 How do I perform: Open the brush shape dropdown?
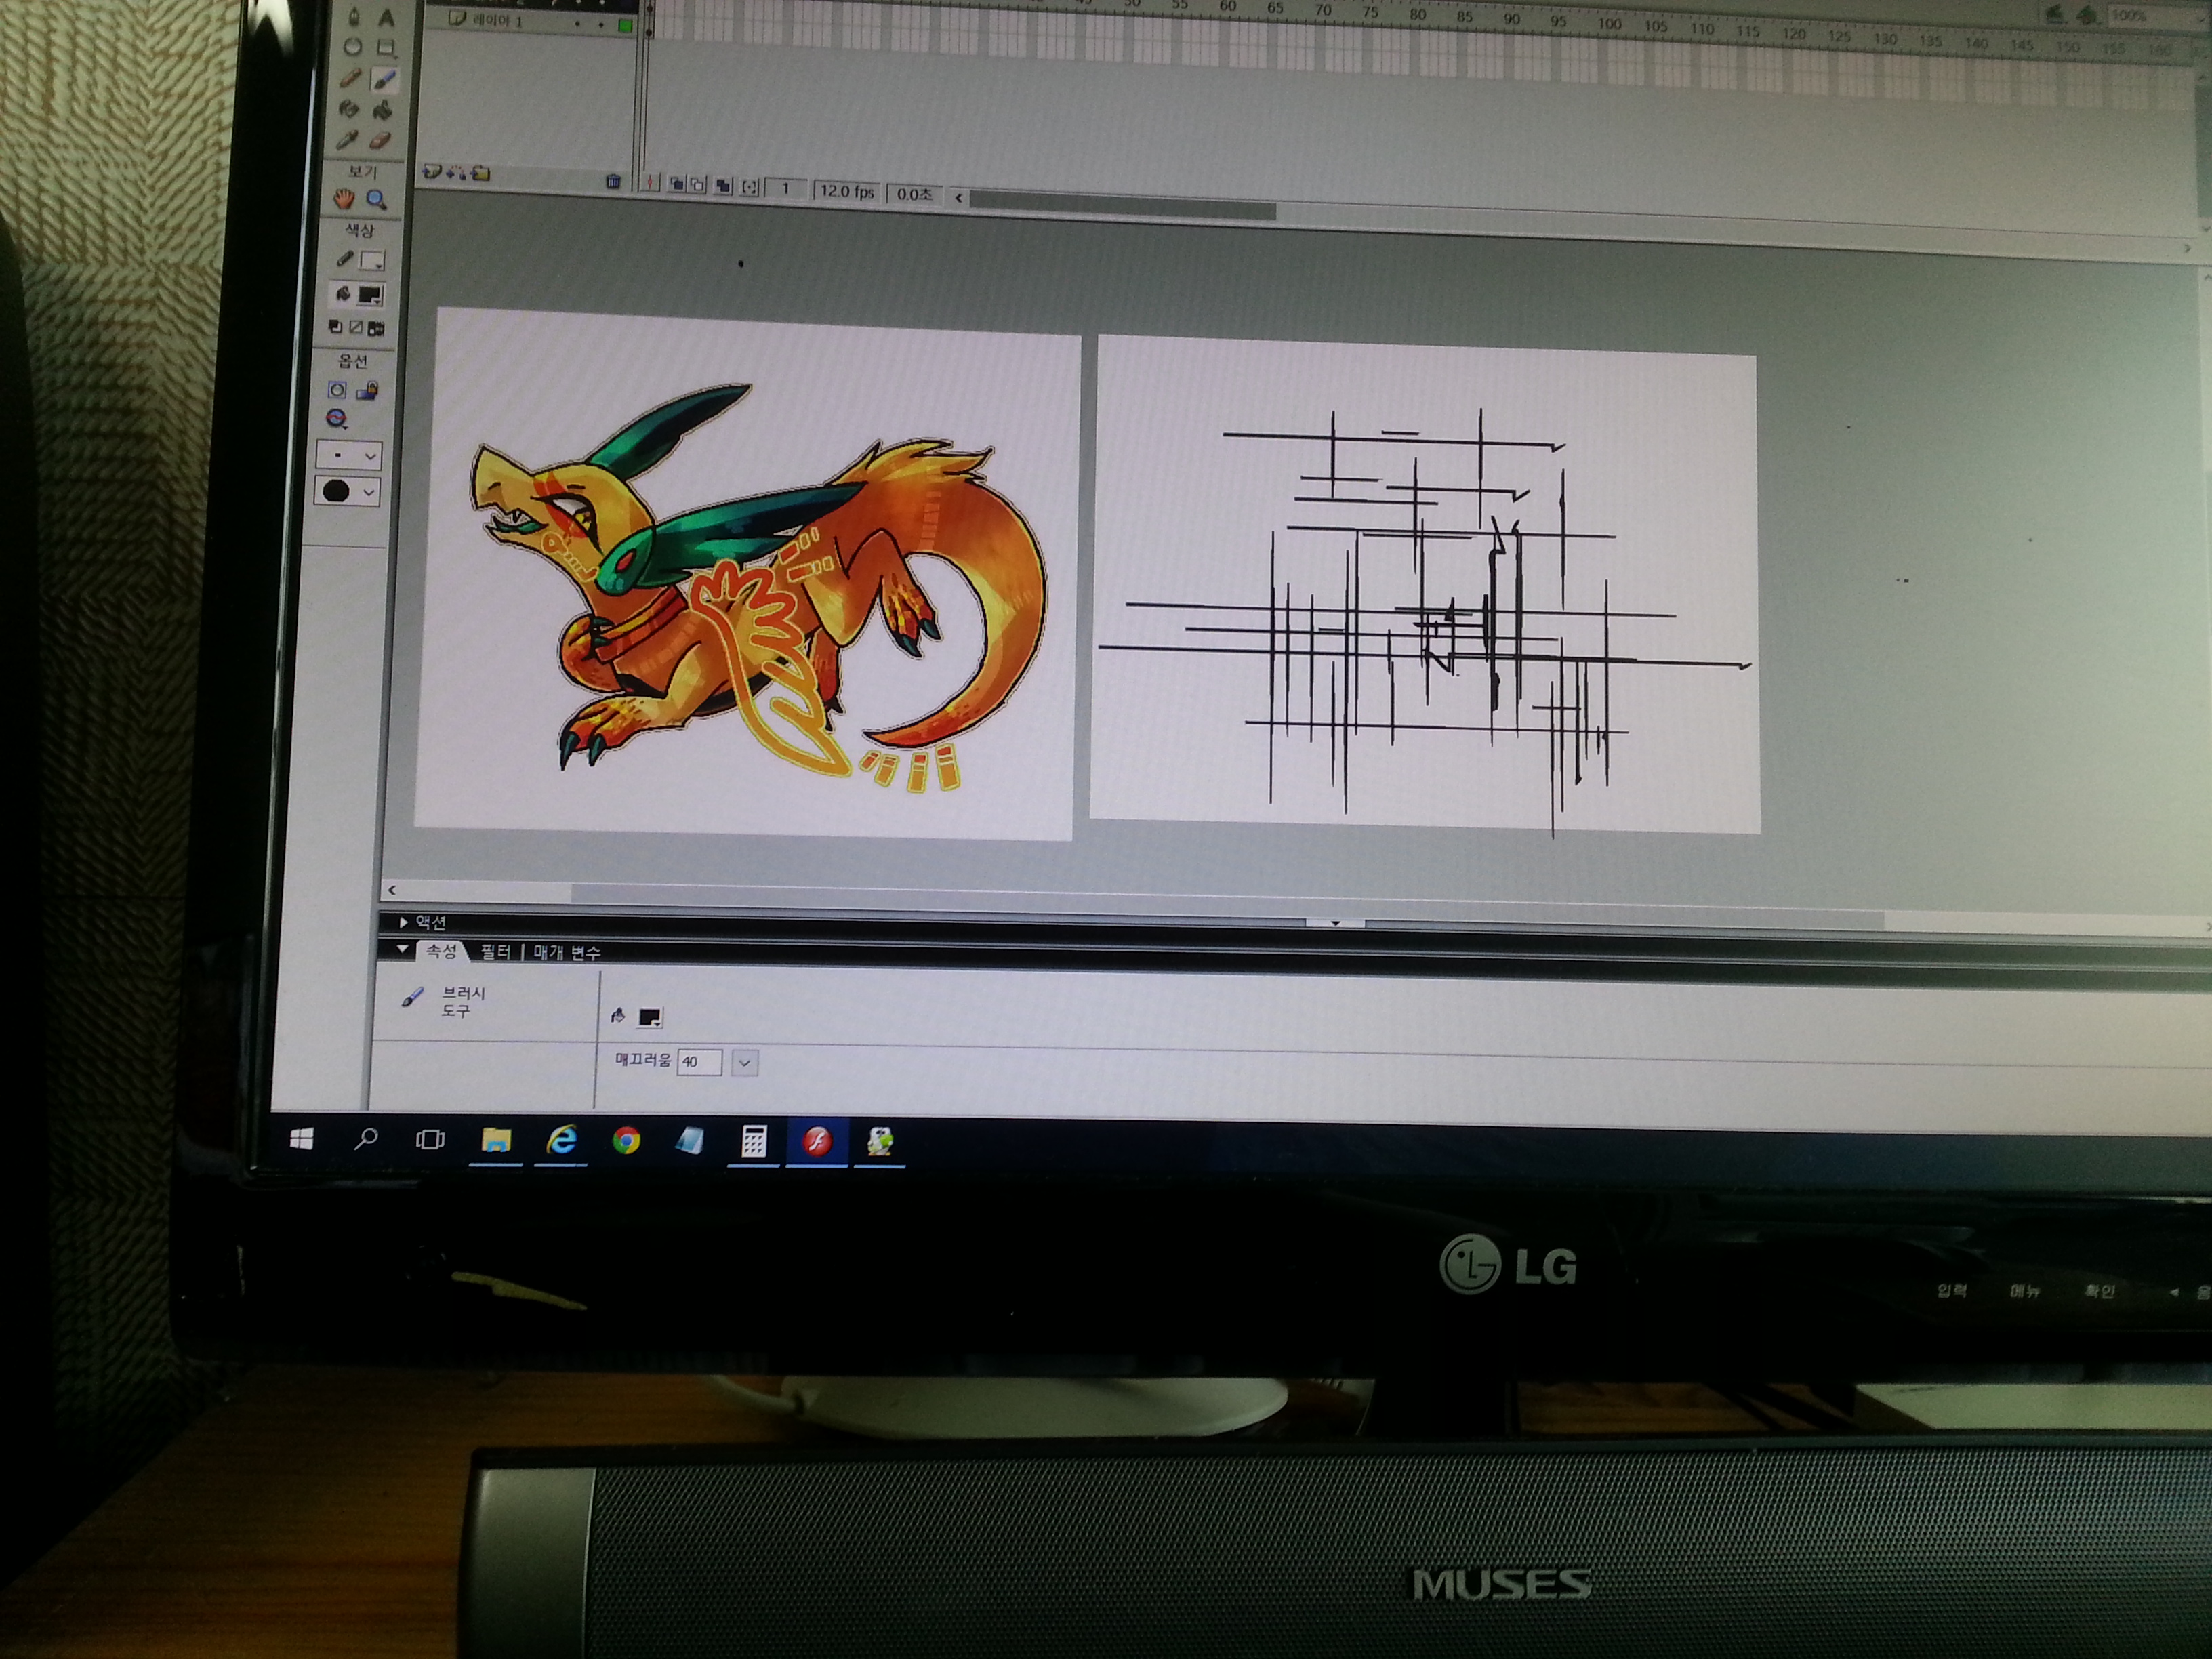(347, 491)
